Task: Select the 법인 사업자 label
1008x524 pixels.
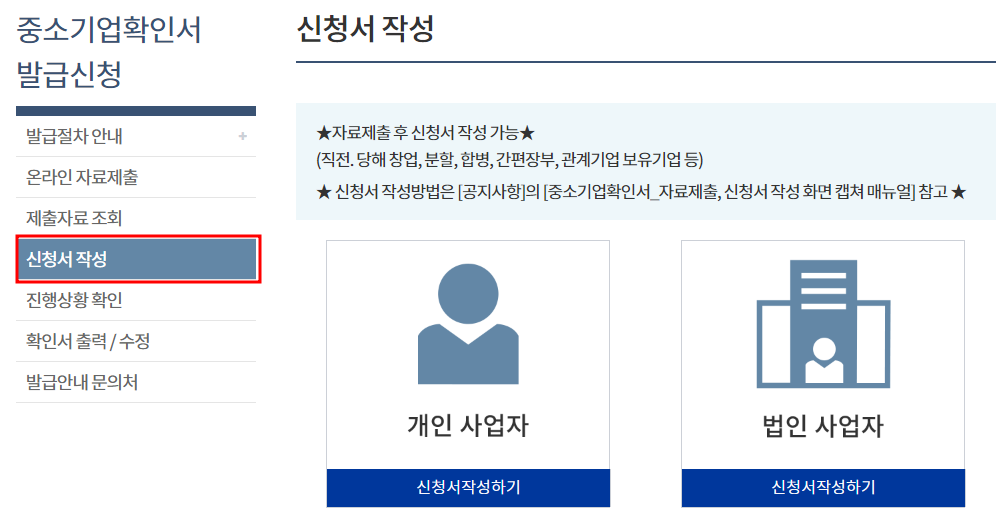Action: click(823, 426)
